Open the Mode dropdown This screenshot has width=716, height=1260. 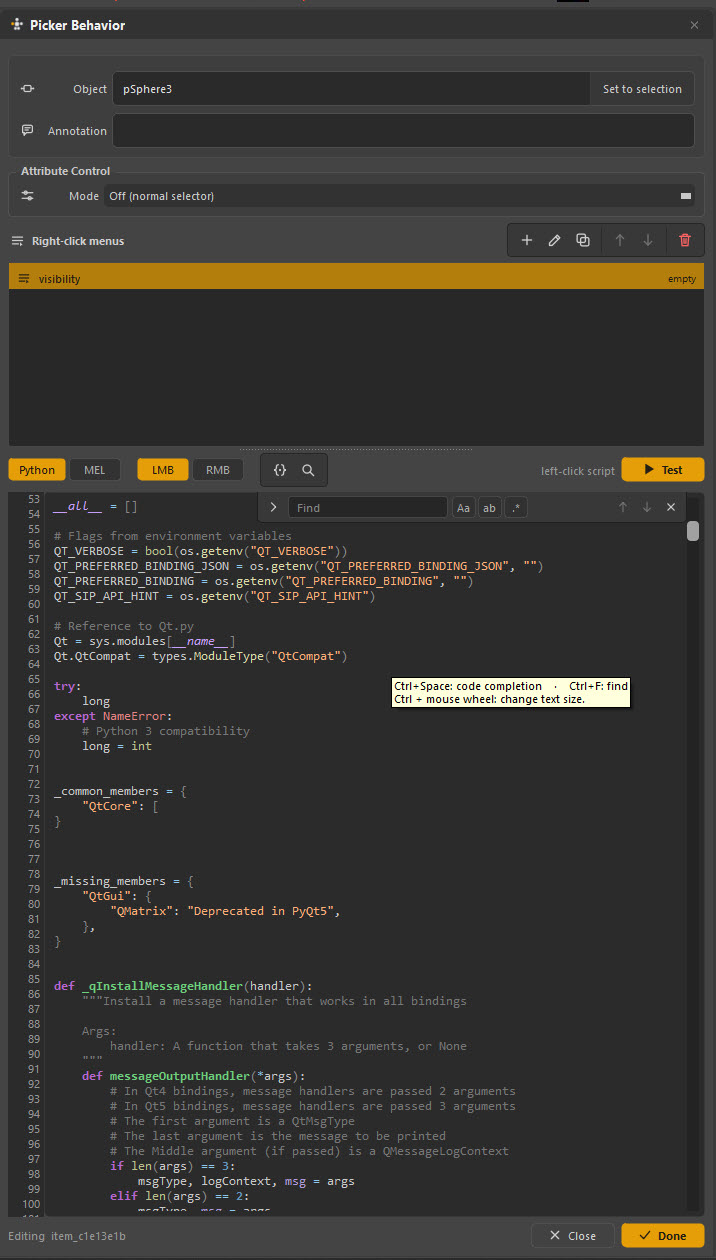[400, 196]
